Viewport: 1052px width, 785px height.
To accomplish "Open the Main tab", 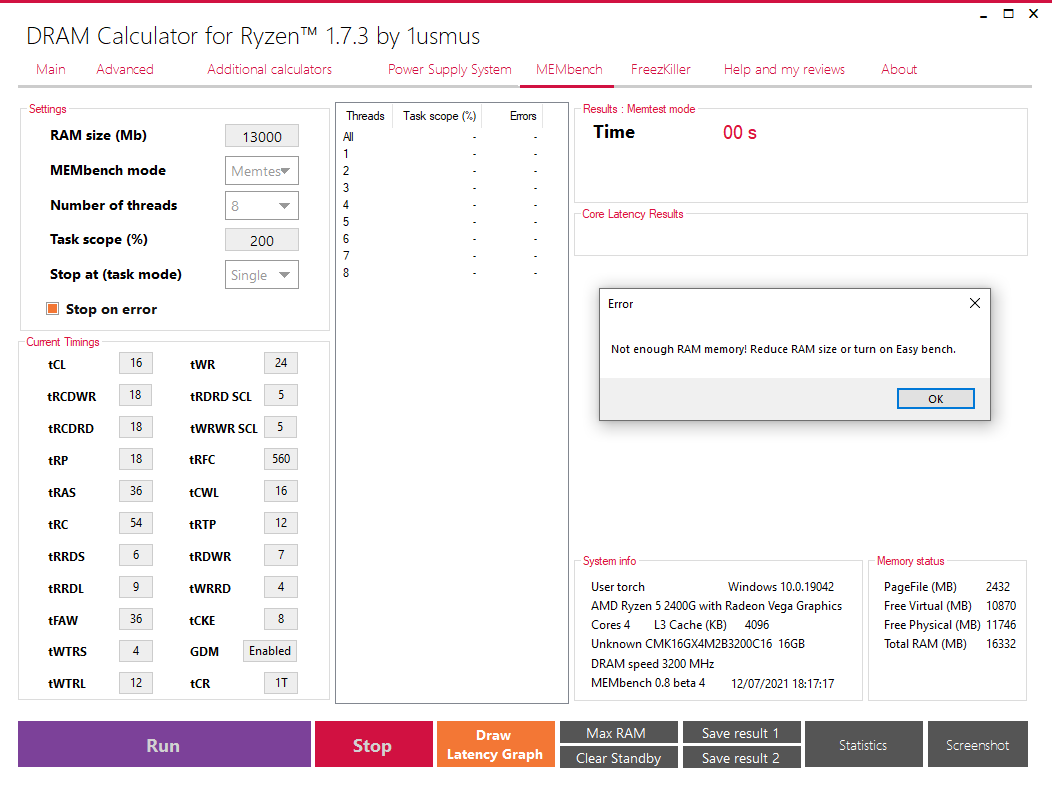I will [x=51, y=69].
